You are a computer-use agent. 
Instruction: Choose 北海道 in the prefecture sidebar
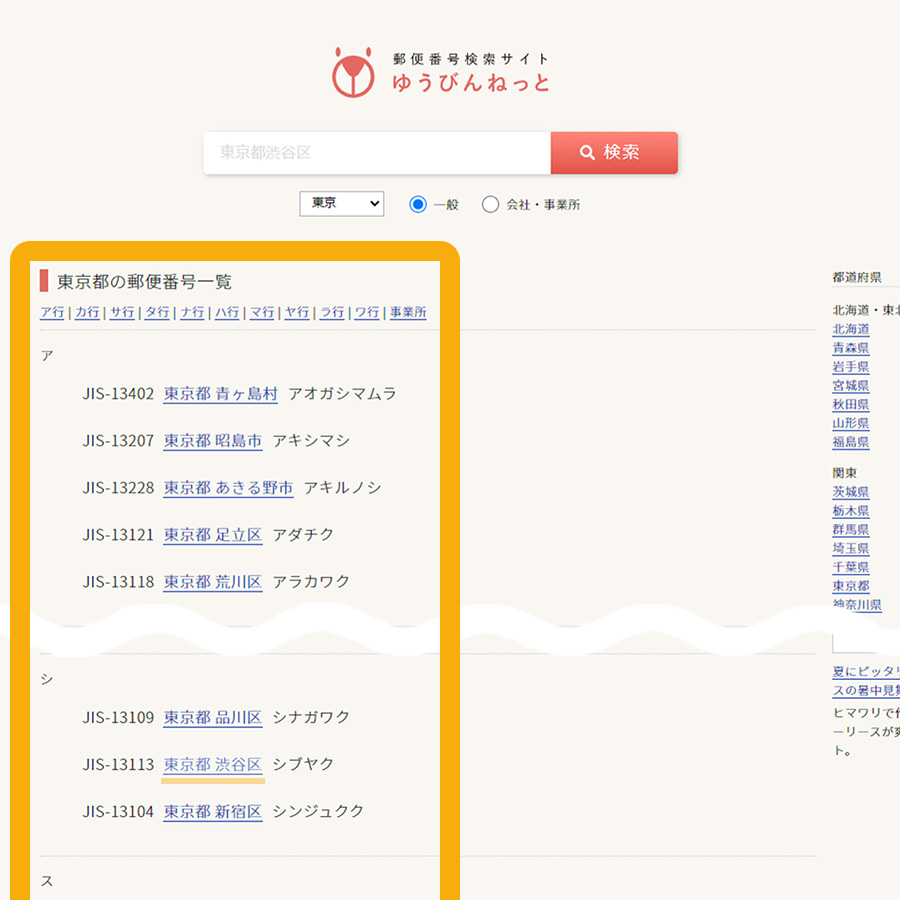[x=850, y=329]
